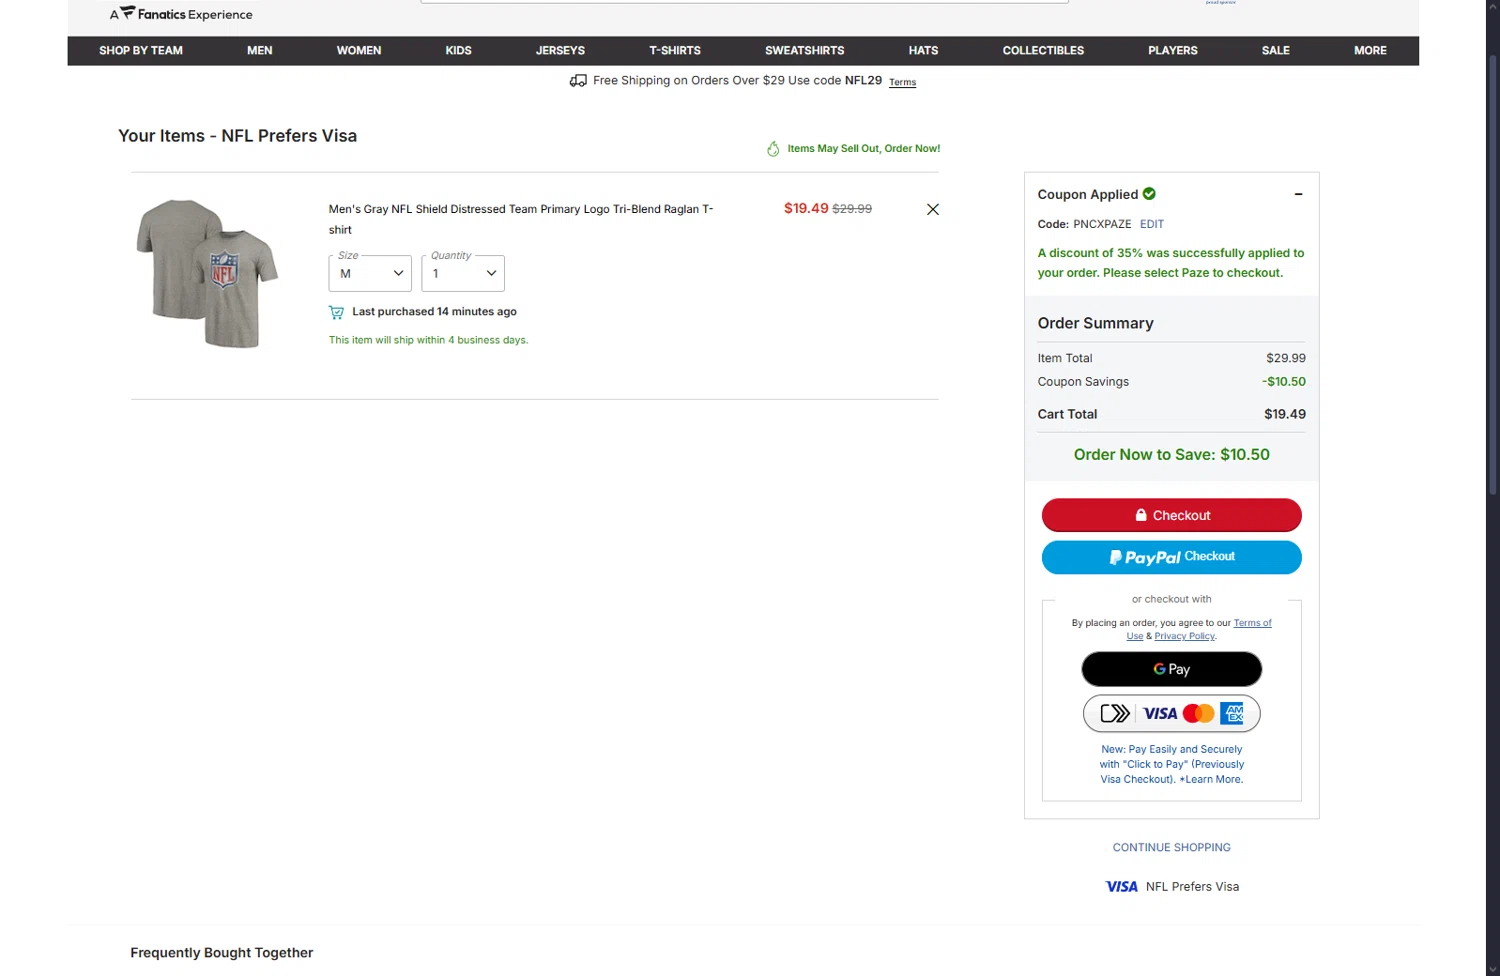
Task: Open the Fanatics Experience logo link
Action: pos(181,14)
